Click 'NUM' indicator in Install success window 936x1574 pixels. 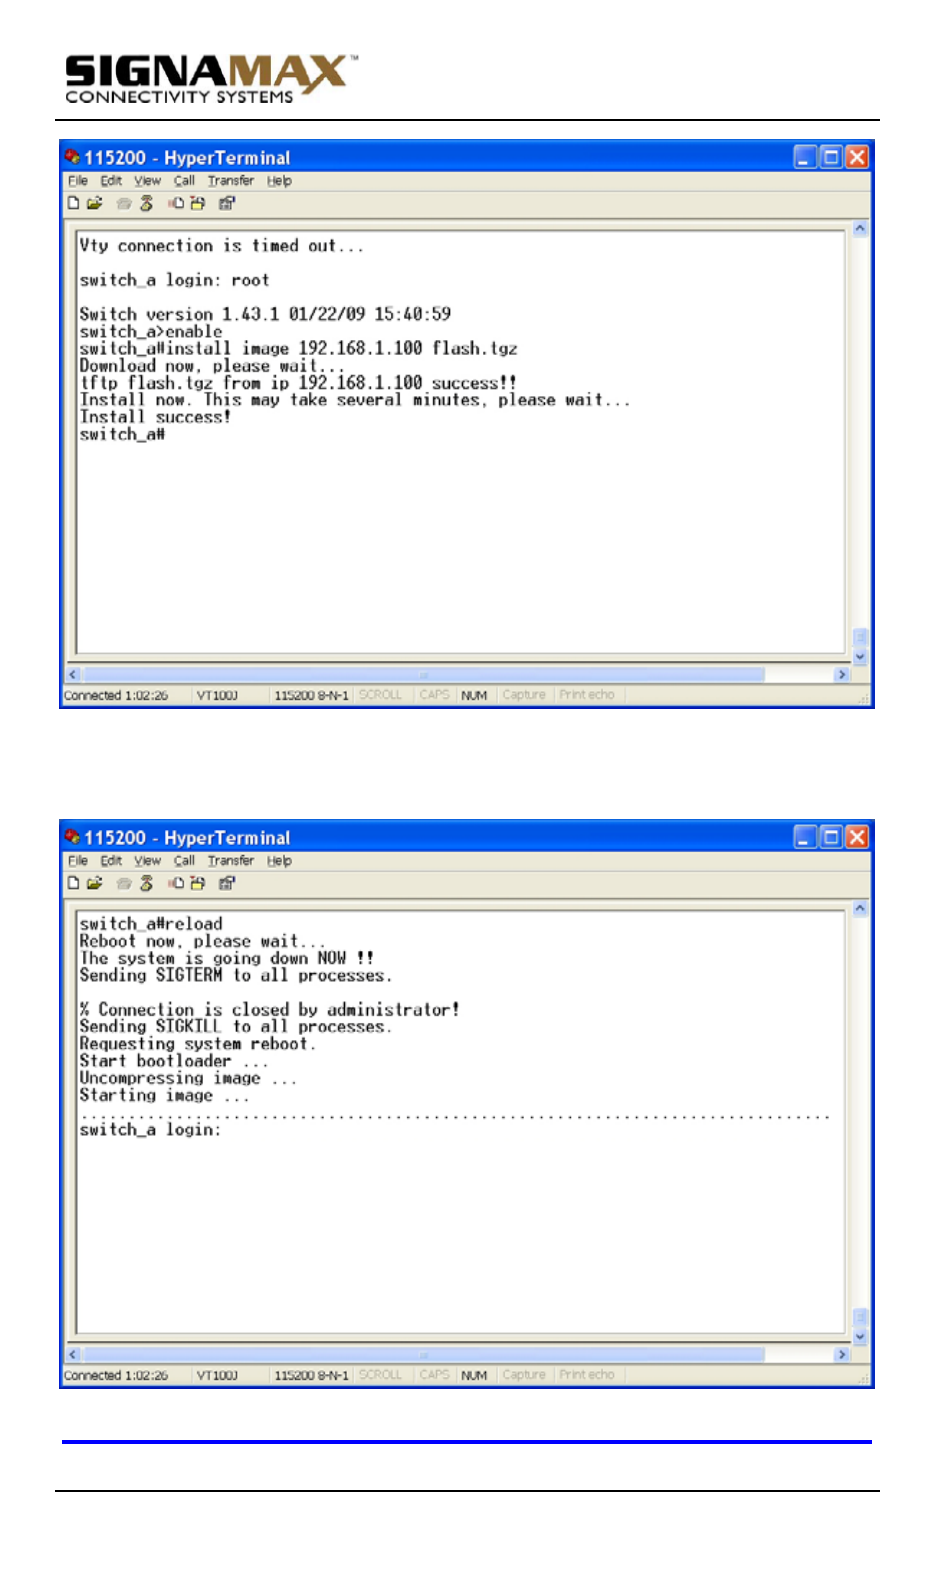(474, 696)
